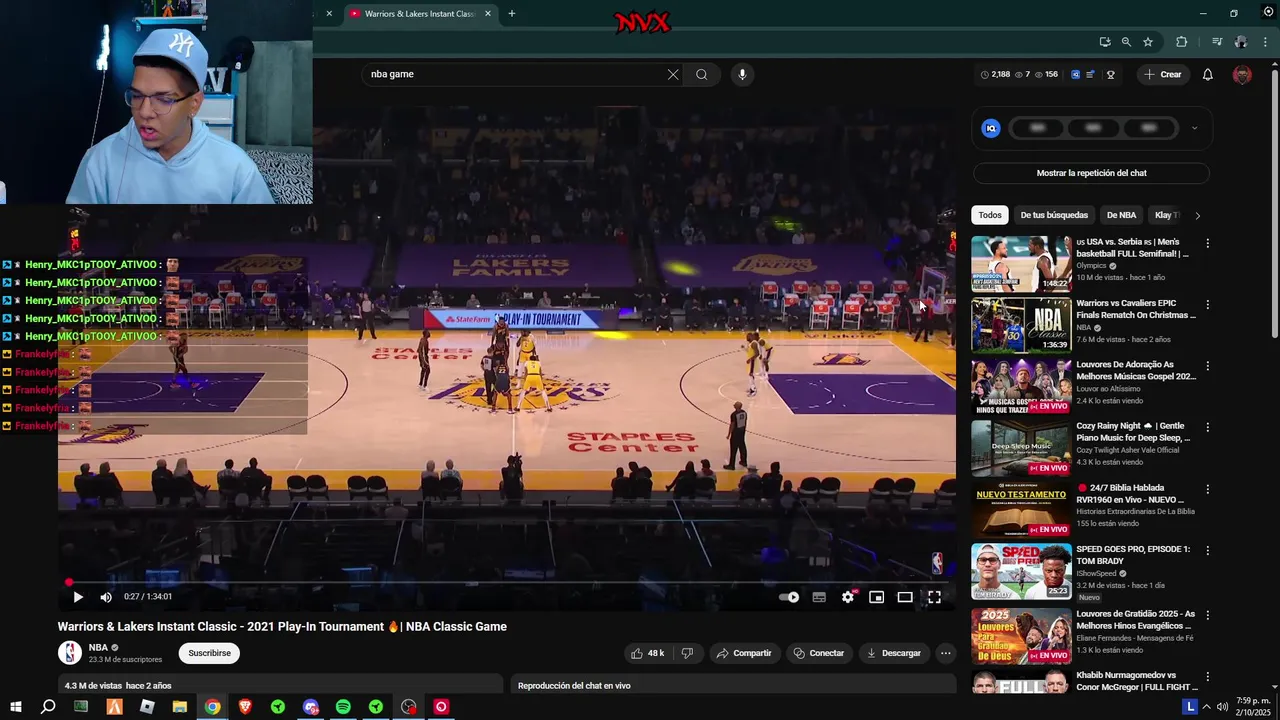Seek along the red video progress bar
This screenshot has height=720, width=1280.
click(507, 582)
